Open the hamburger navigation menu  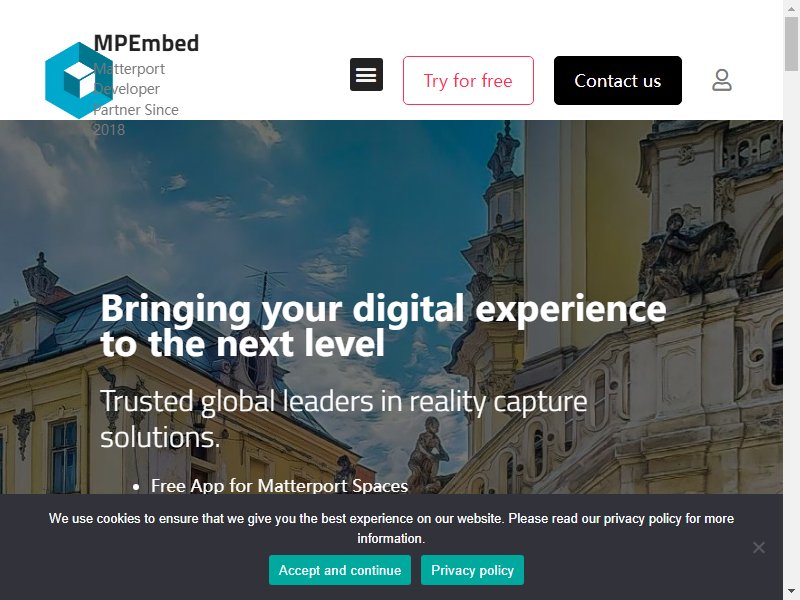pos(366,74)
